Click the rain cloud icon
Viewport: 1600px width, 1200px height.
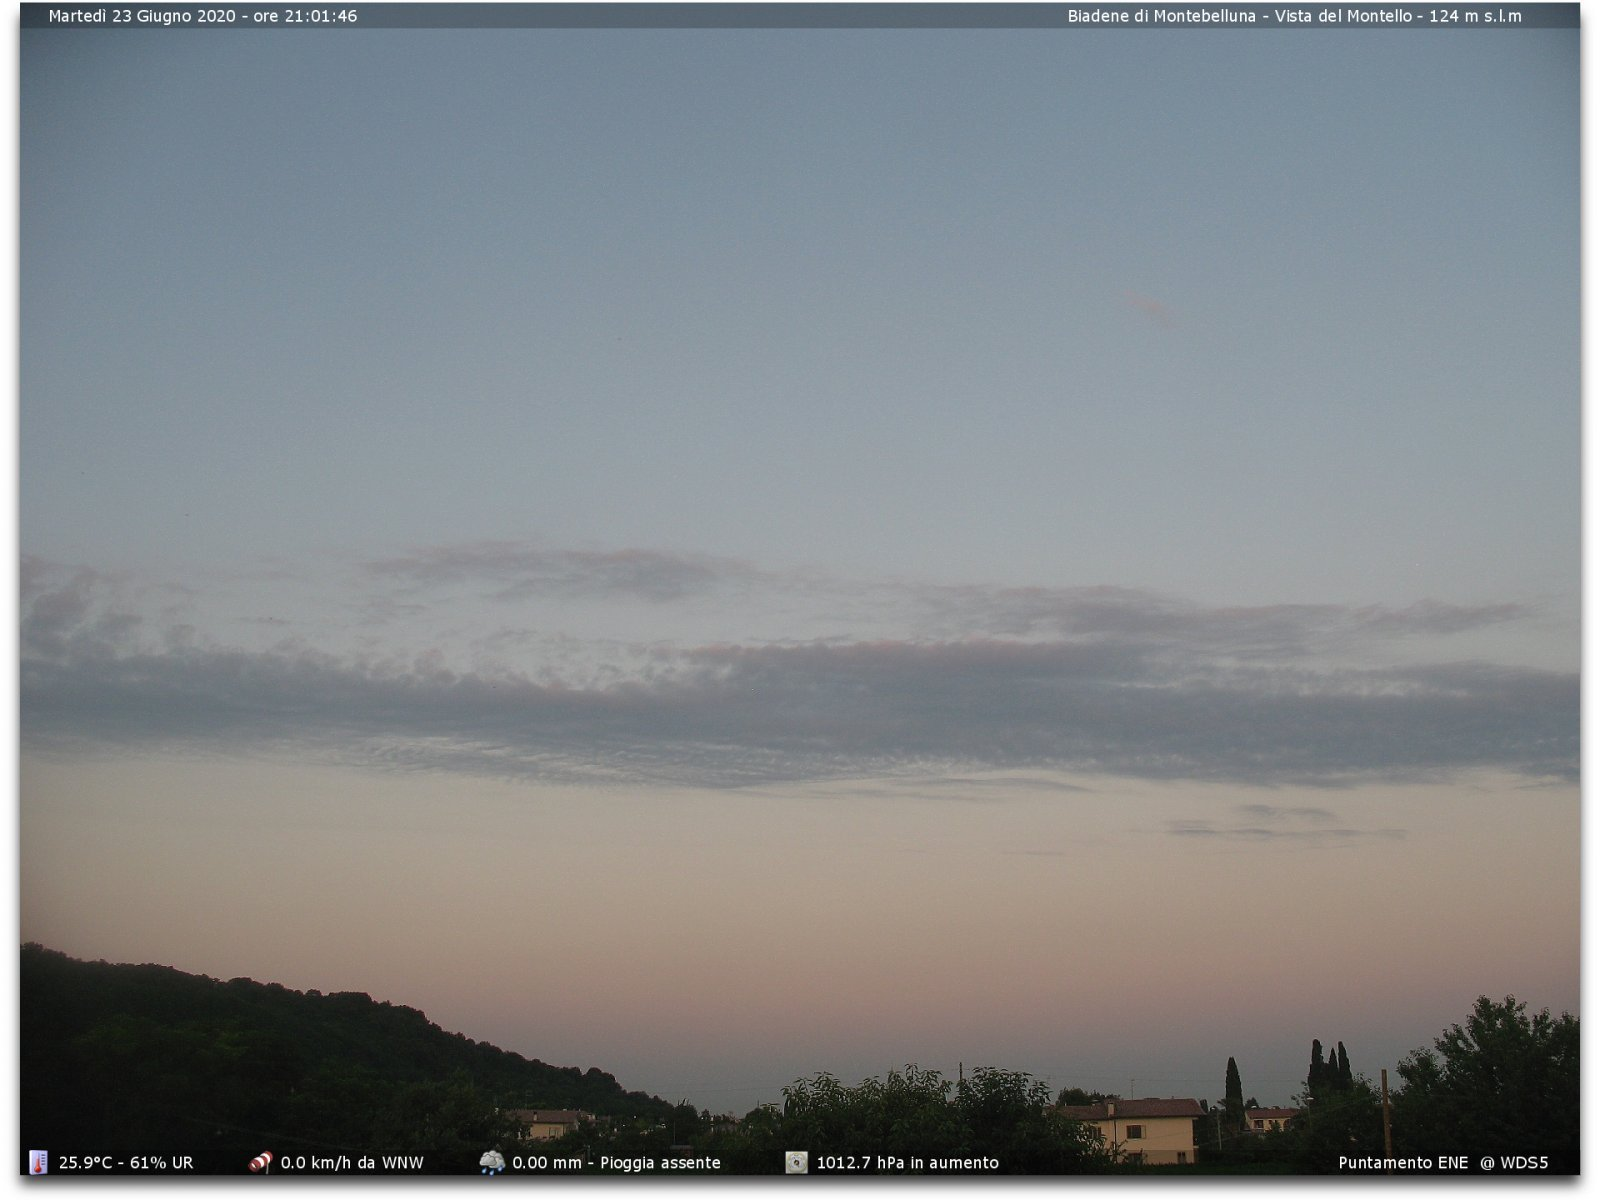492,1162
